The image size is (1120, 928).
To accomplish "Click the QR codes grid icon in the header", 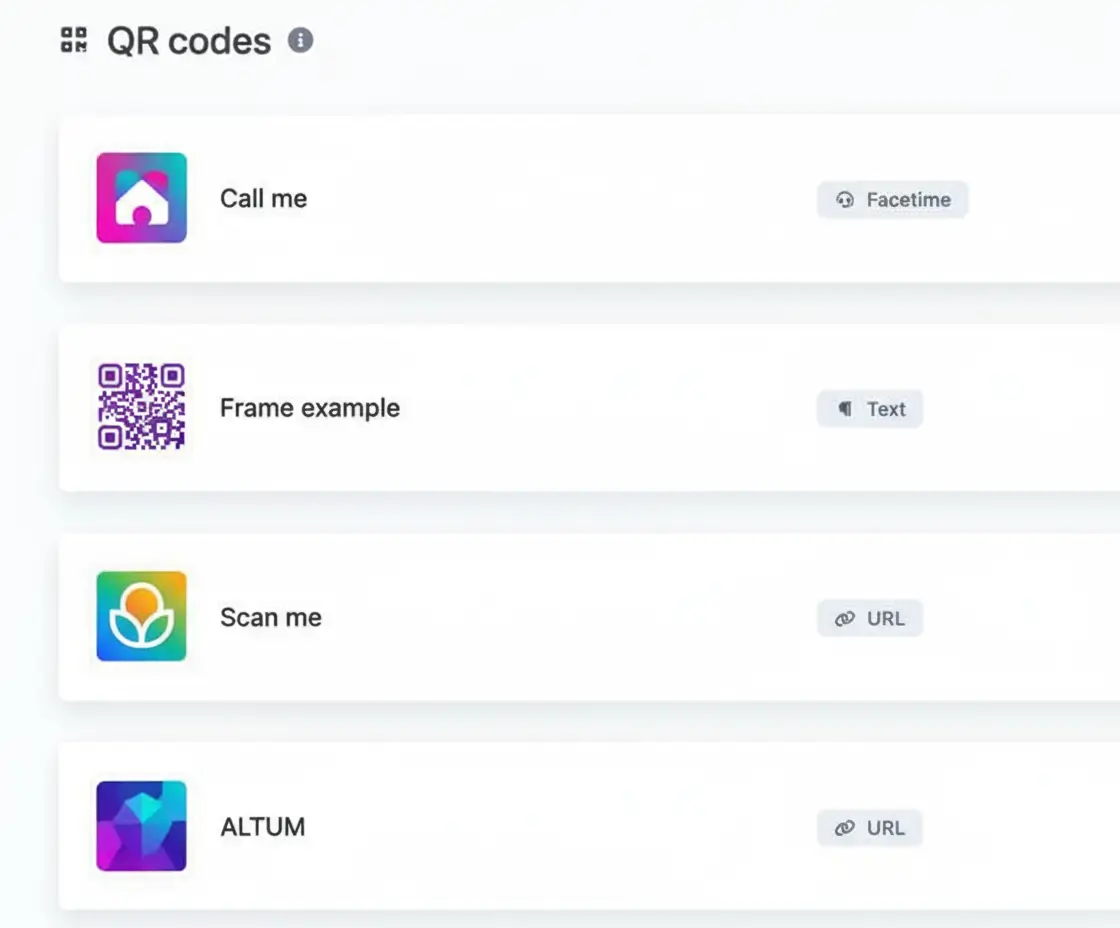I will tap(72, 40).
